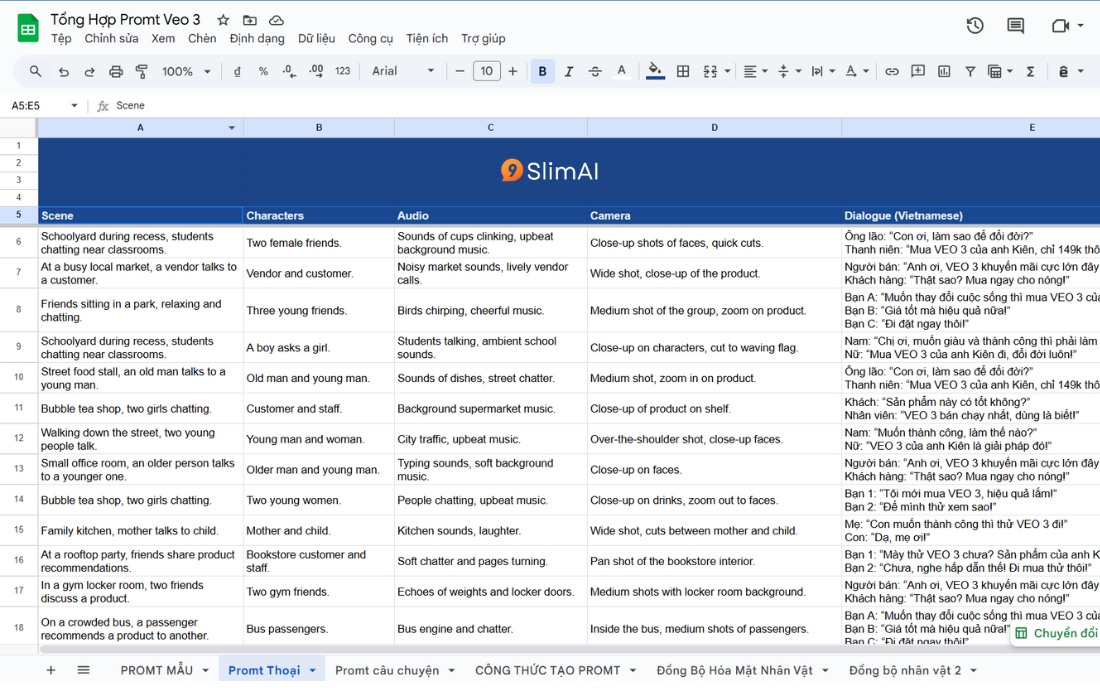The width and height of the screenshot is (1100, 688).
Task: Open the version history clock icon
Action: tap(975, 26)
